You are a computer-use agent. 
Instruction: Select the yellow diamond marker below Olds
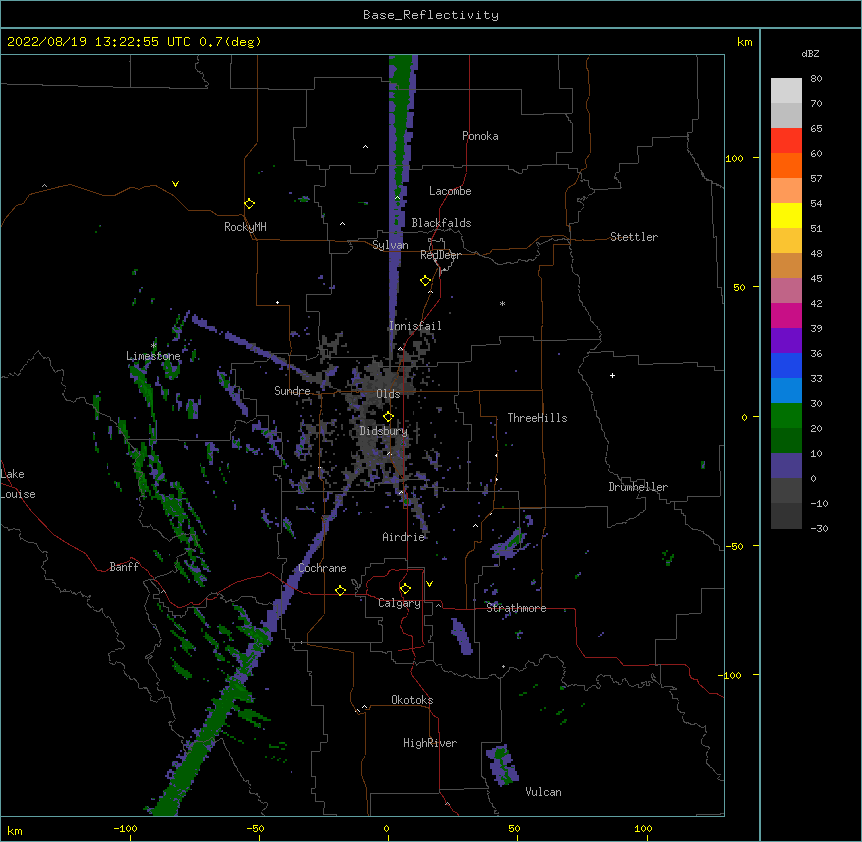pyautogui.click(x=388, y=417)
